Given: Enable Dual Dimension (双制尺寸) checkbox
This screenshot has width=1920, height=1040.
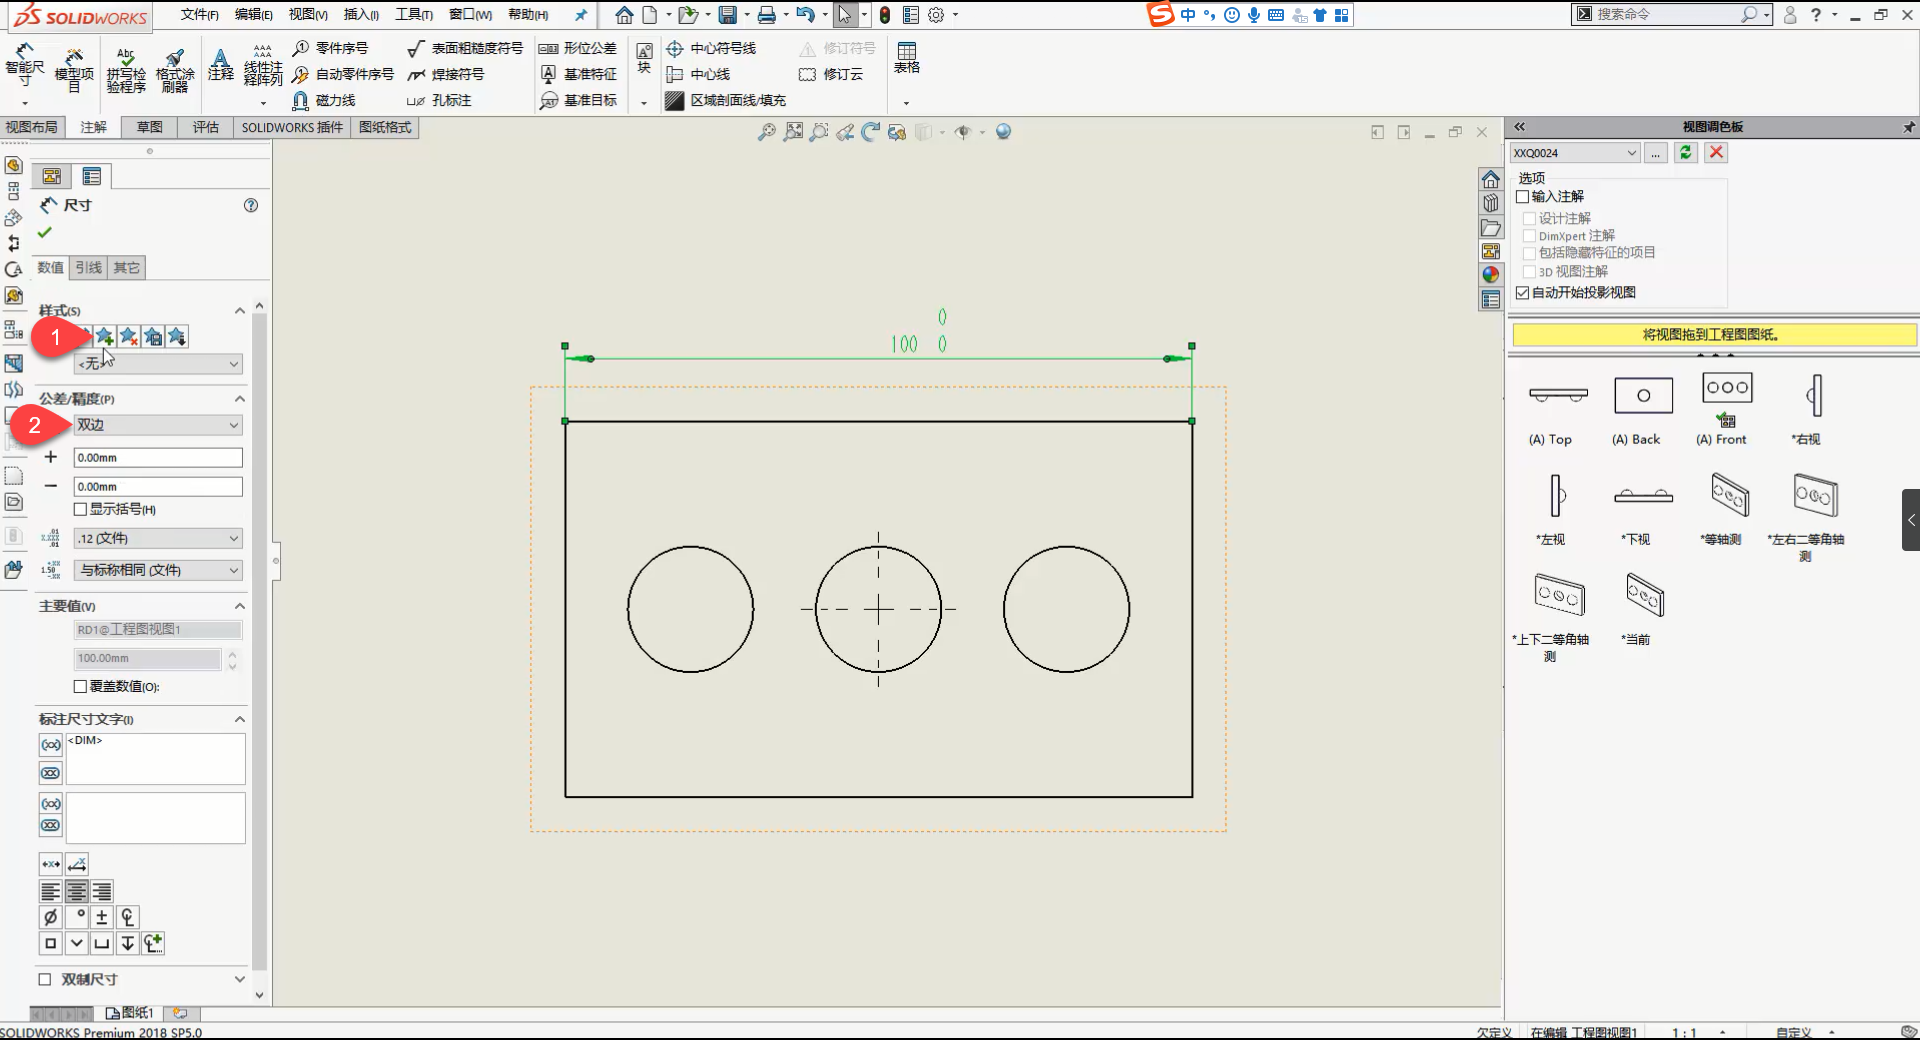Looking at the screenshot, I should (x=44, y=979).
